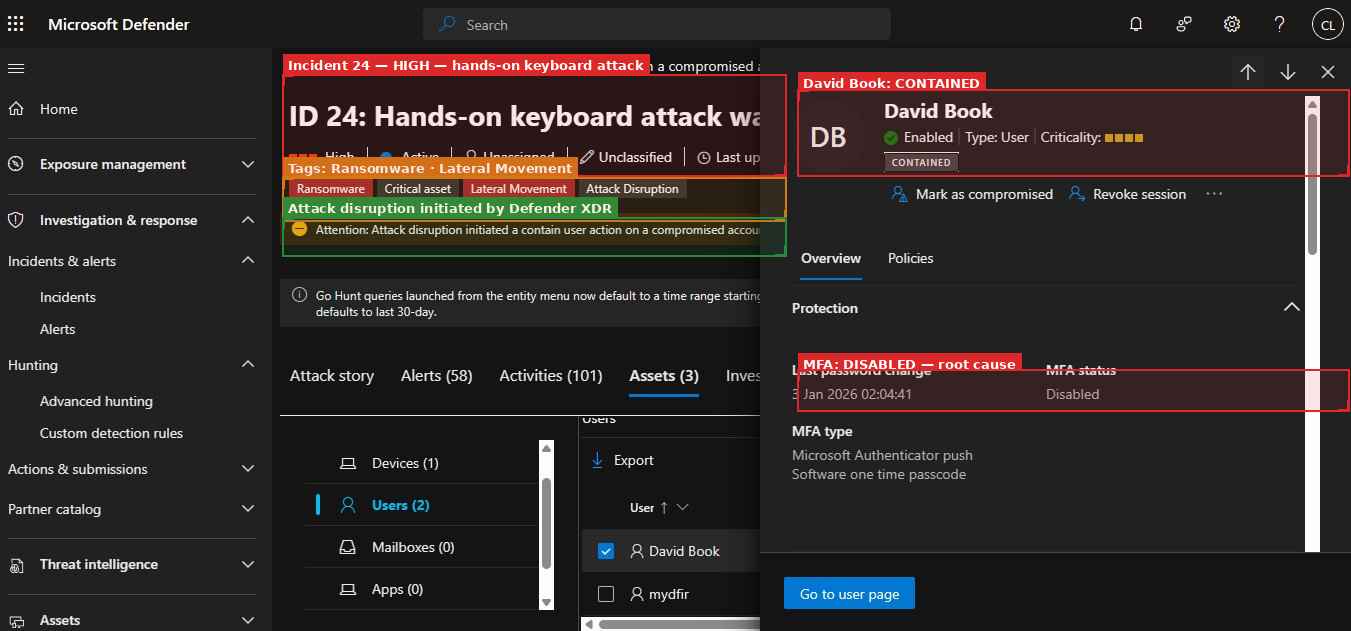
Task: Collapse Incidents & alerts group
Action: (x=248, y=261)
